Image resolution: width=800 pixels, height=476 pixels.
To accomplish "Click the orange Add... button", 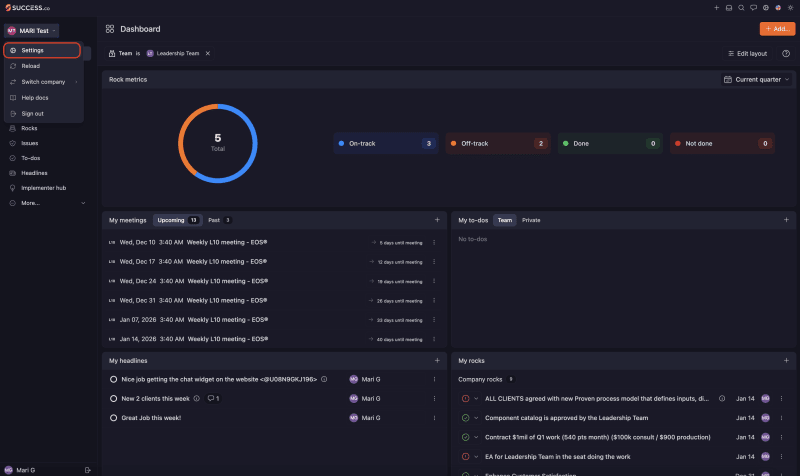I will [777, 29].
